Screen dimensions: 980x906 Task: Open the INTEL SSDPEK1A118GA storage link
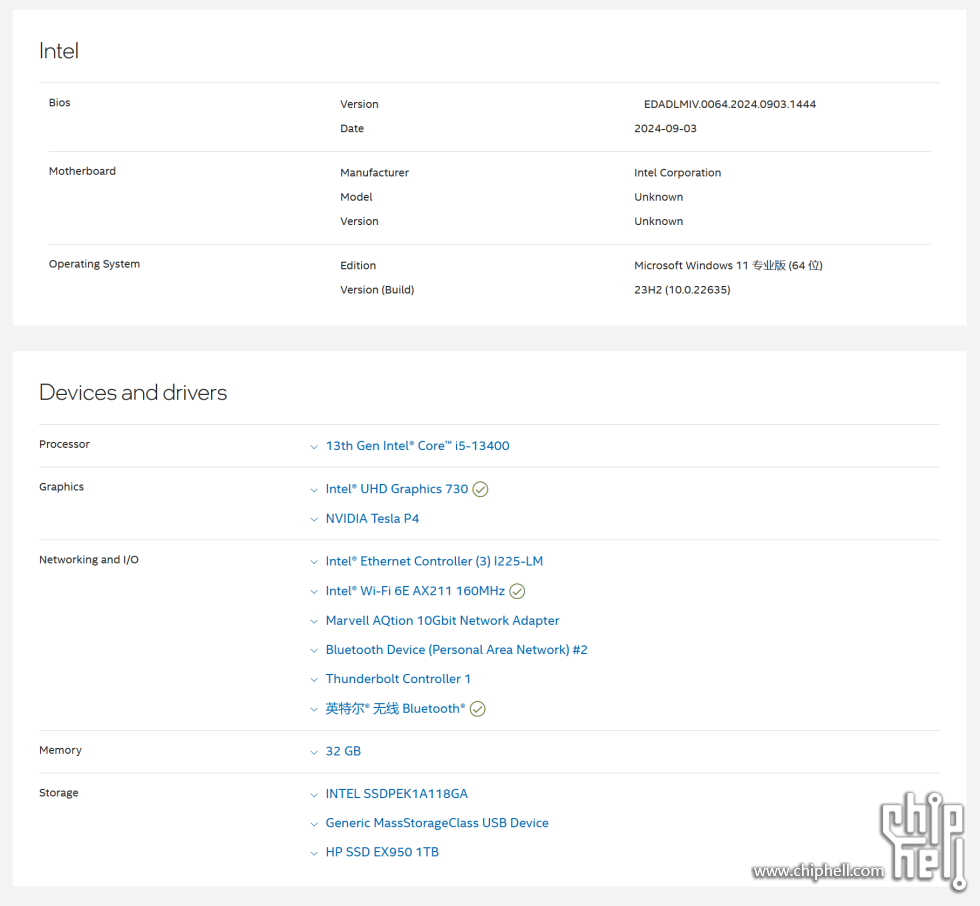pyautogui.click(x=397, y=794)
